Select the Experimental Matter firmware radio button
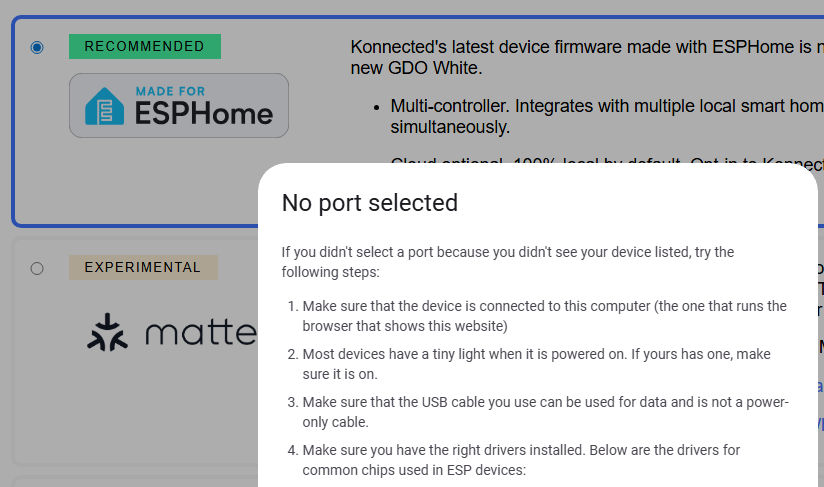This screenshot has height=487, width=824. click(37, 268)
